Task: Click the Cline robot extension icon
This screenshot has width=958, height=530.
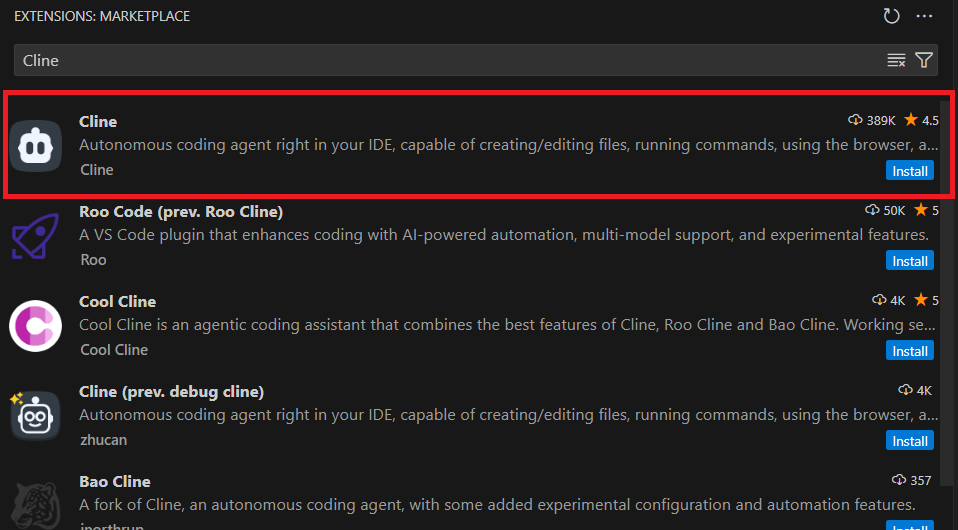Action: pos(35,146)
